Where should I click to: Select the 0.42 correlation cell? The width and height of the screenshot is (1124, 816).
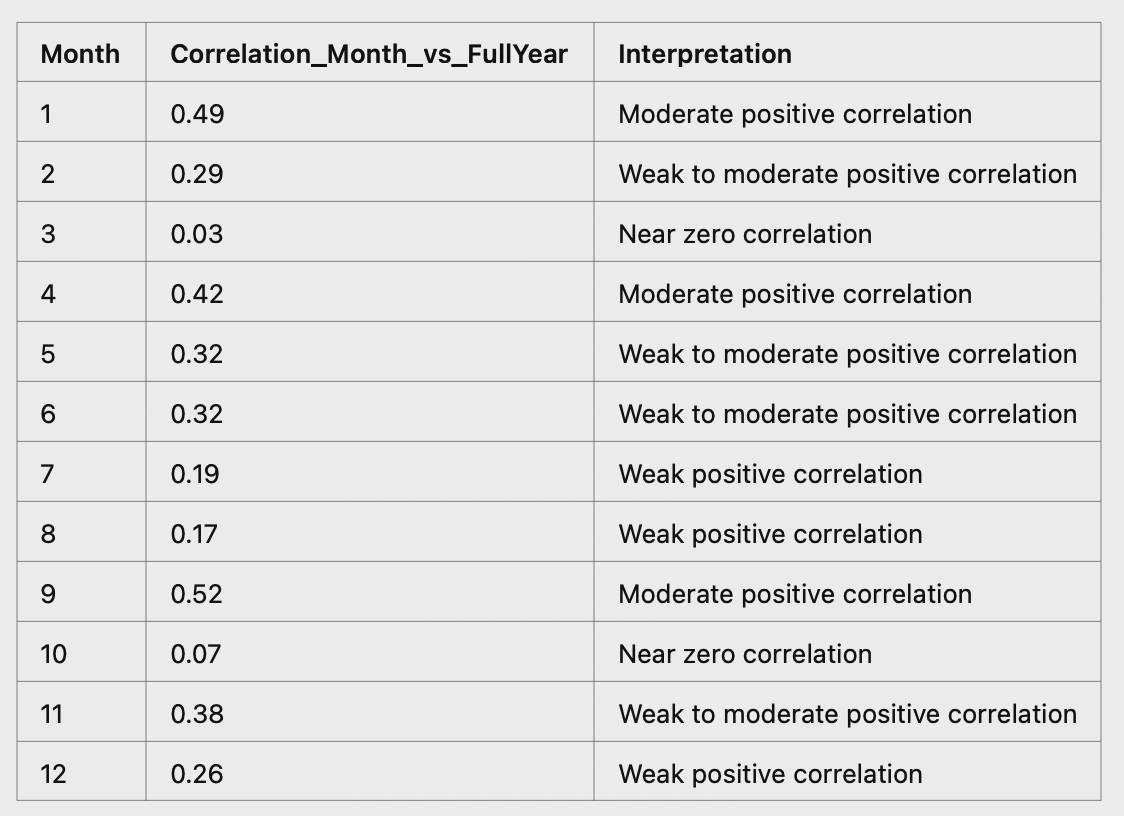(197, 294)
